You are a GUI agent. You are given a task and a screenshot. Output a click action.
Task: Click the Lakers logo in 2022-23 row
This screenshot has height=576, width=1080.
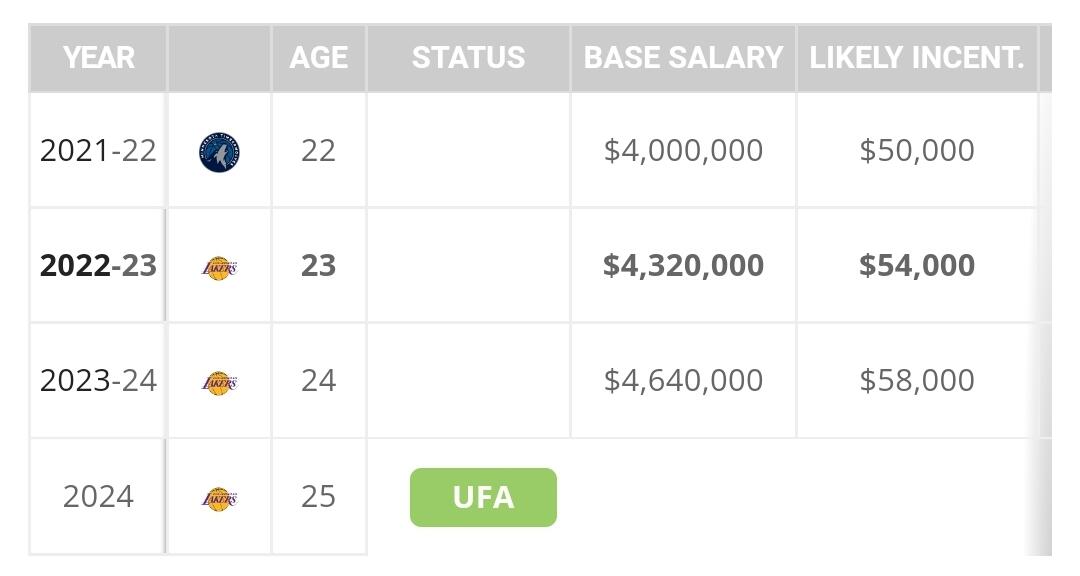[219, 267]
